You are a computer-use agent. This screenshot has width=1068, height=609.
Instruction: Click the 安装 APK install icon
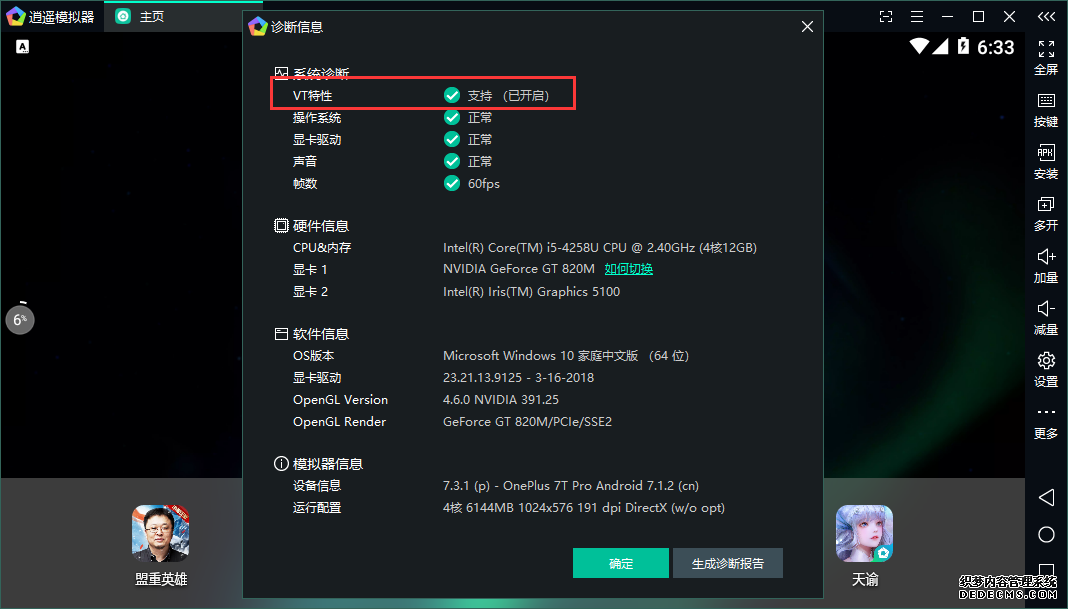tap(1046, 162)
